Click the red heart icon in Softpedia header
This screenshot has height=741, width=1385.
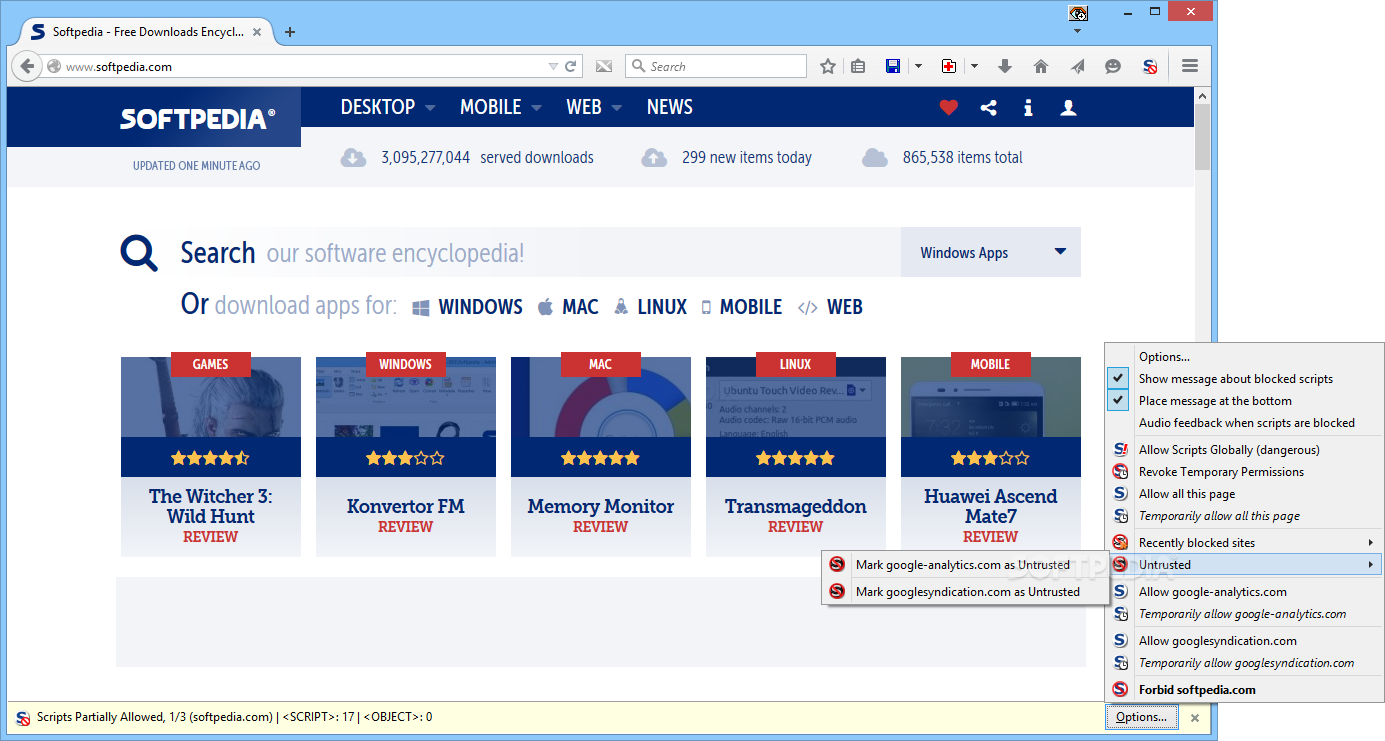point(949,108)
